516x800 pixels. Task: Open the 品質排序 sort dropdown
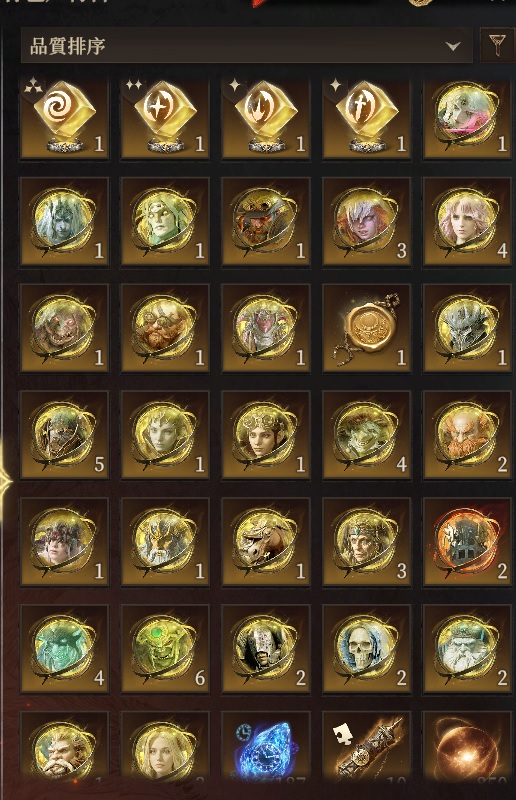pos(246,46)
